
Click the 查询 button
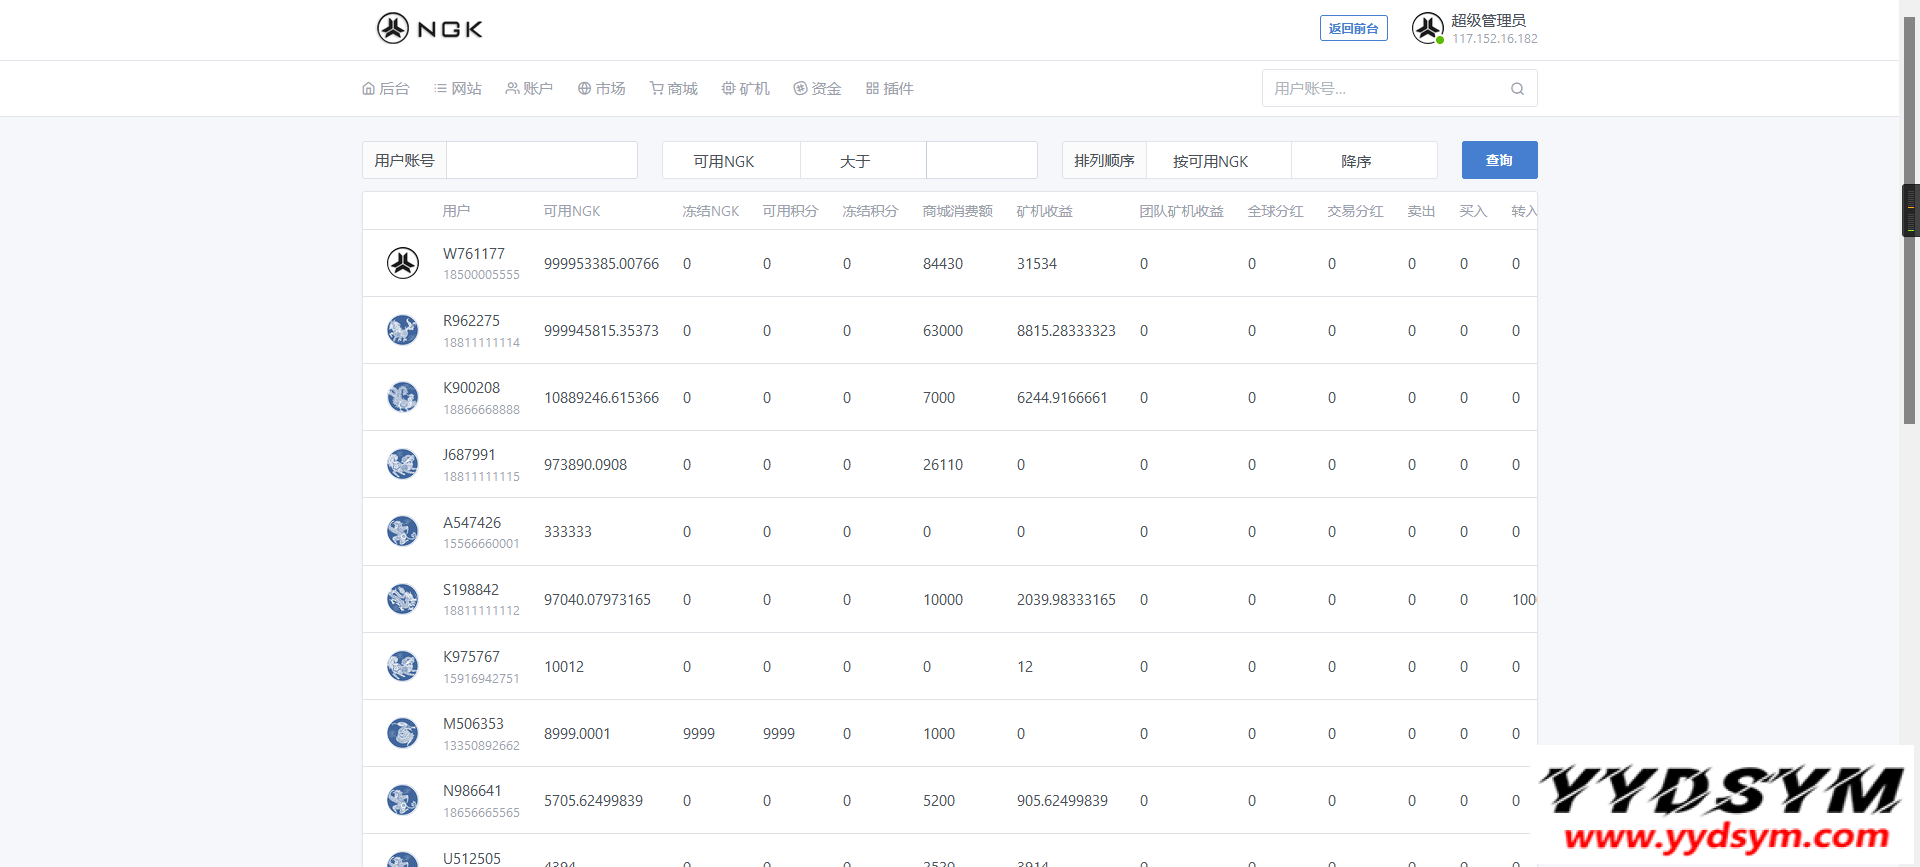click(1499, 160)
